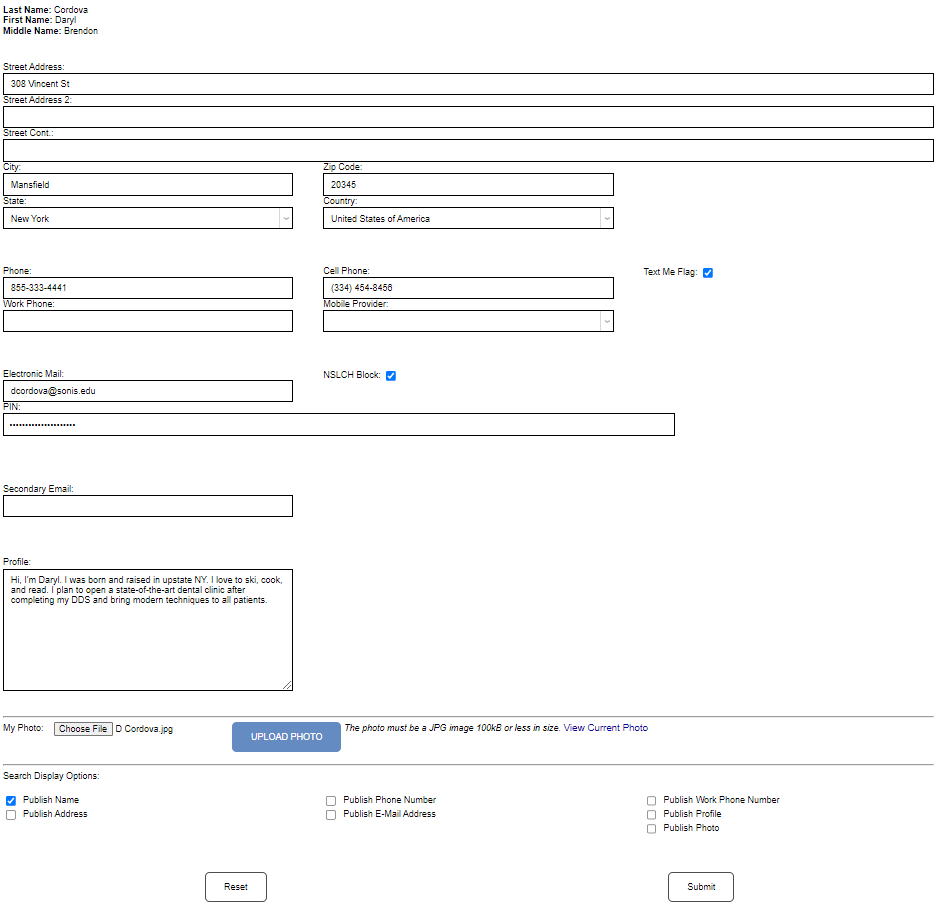This screenshot has width=936, height=905.
Task: Click the Reset button
Action: point(235,886)
